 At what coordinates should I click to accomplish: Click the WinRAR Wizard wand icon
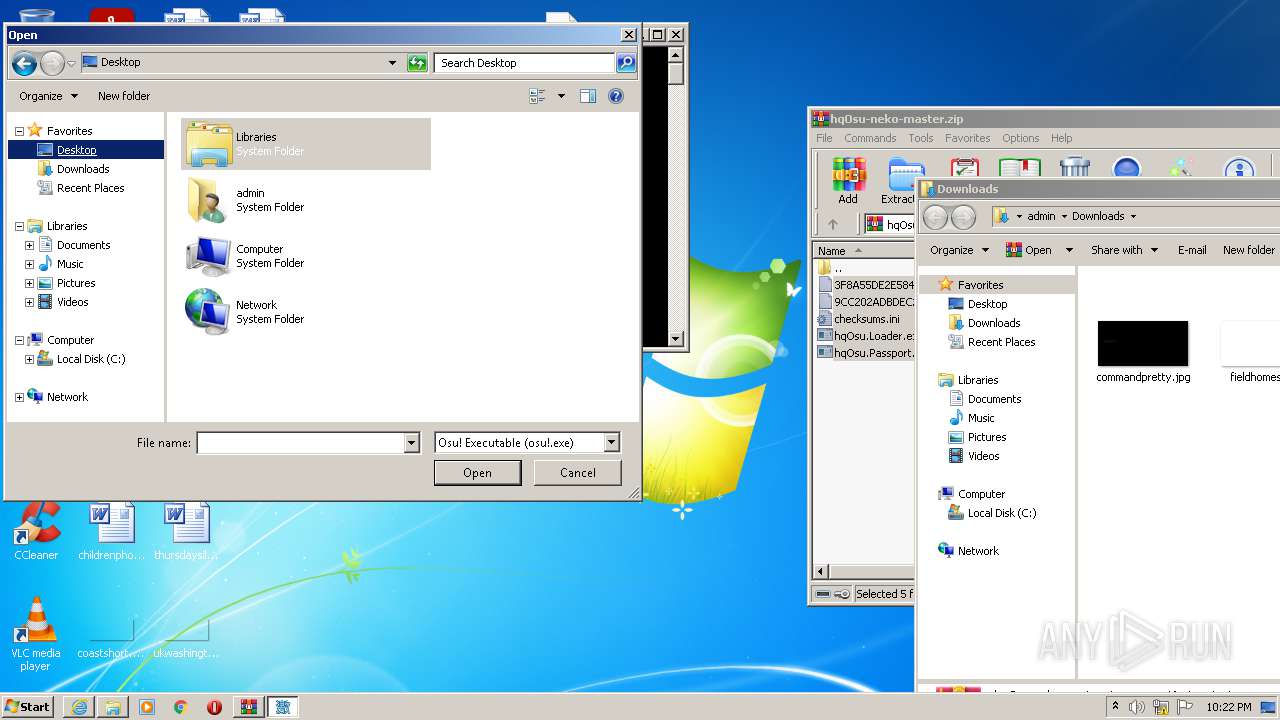tap(1182, 168)
